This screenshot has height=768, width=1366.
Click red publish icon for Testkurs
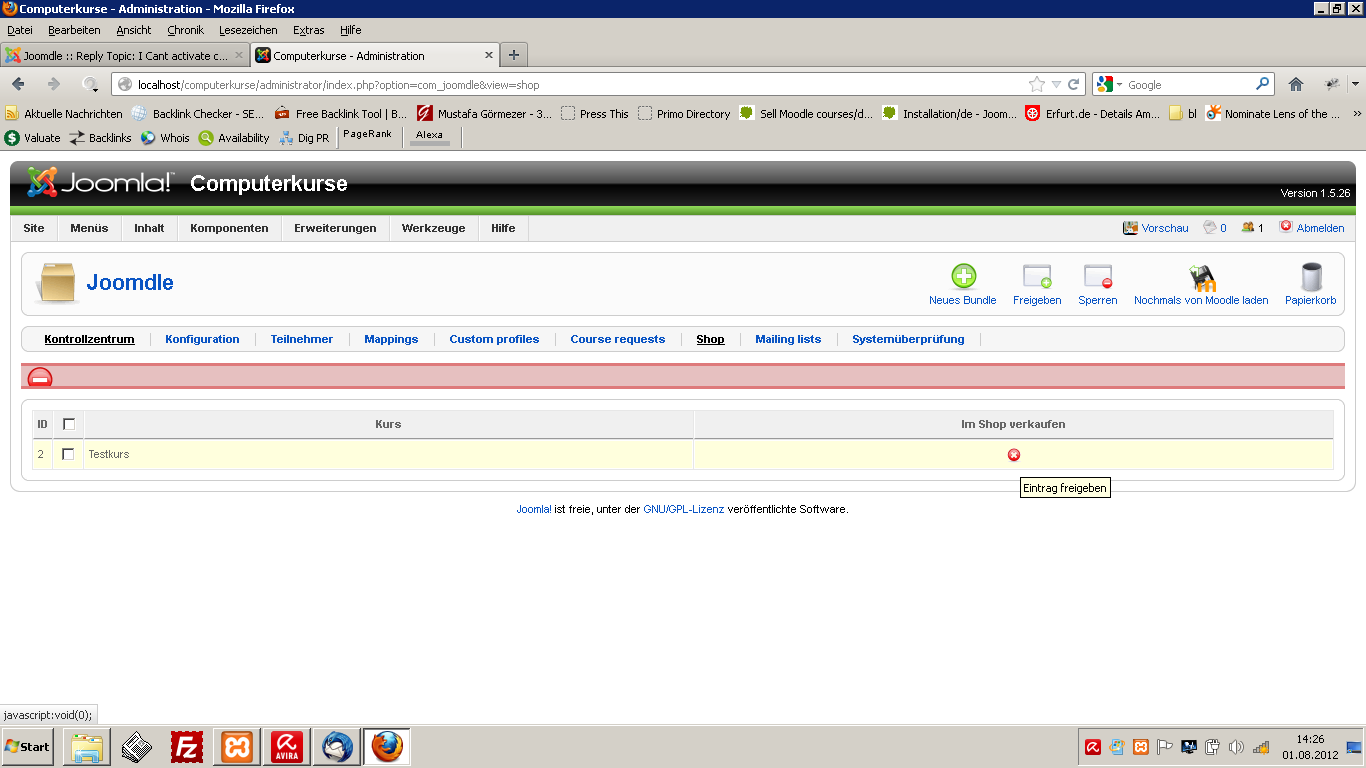[x=1013, y=455]
